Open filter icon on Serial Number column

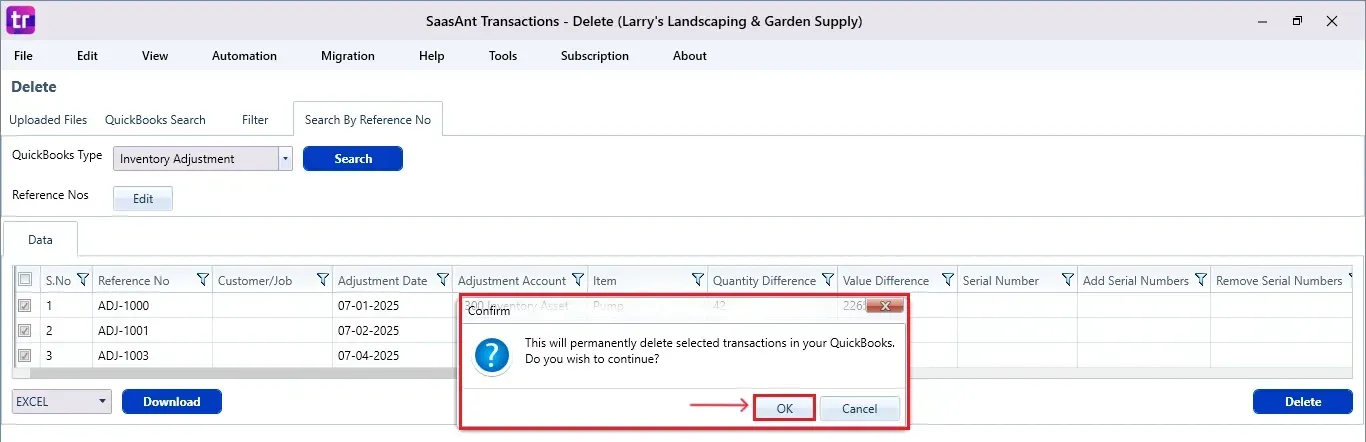click(x=1068, y=280)
